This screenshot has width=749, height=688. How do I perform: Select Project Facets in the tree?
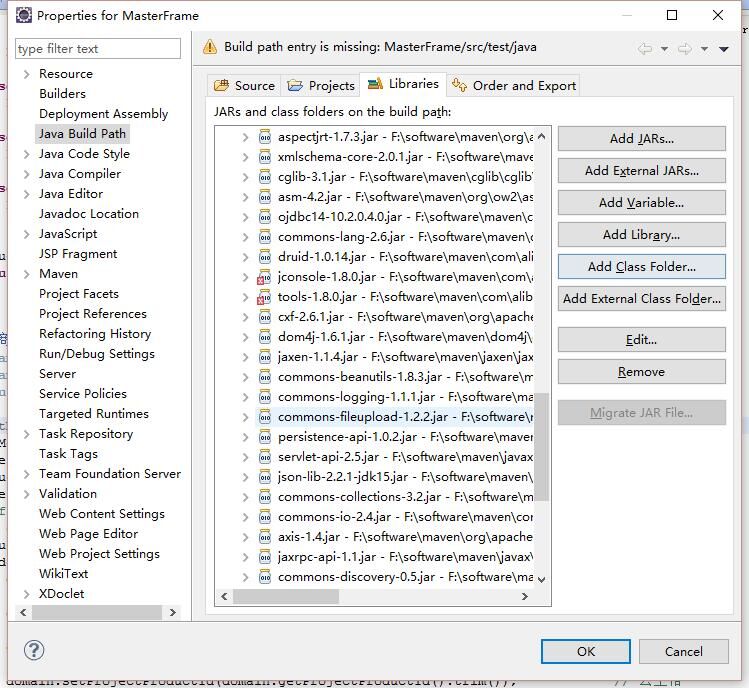tap(79, 294)
